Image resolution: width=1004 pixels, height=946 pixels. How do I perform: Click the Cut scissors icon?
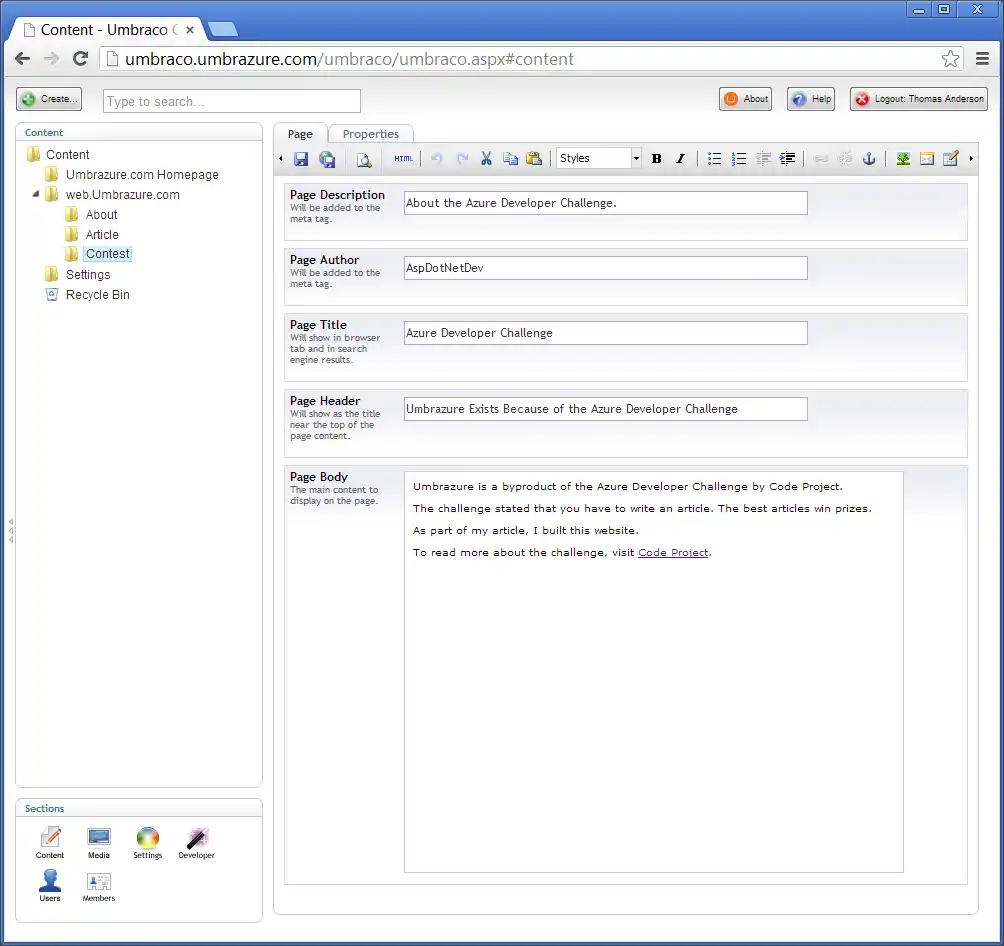486,158
